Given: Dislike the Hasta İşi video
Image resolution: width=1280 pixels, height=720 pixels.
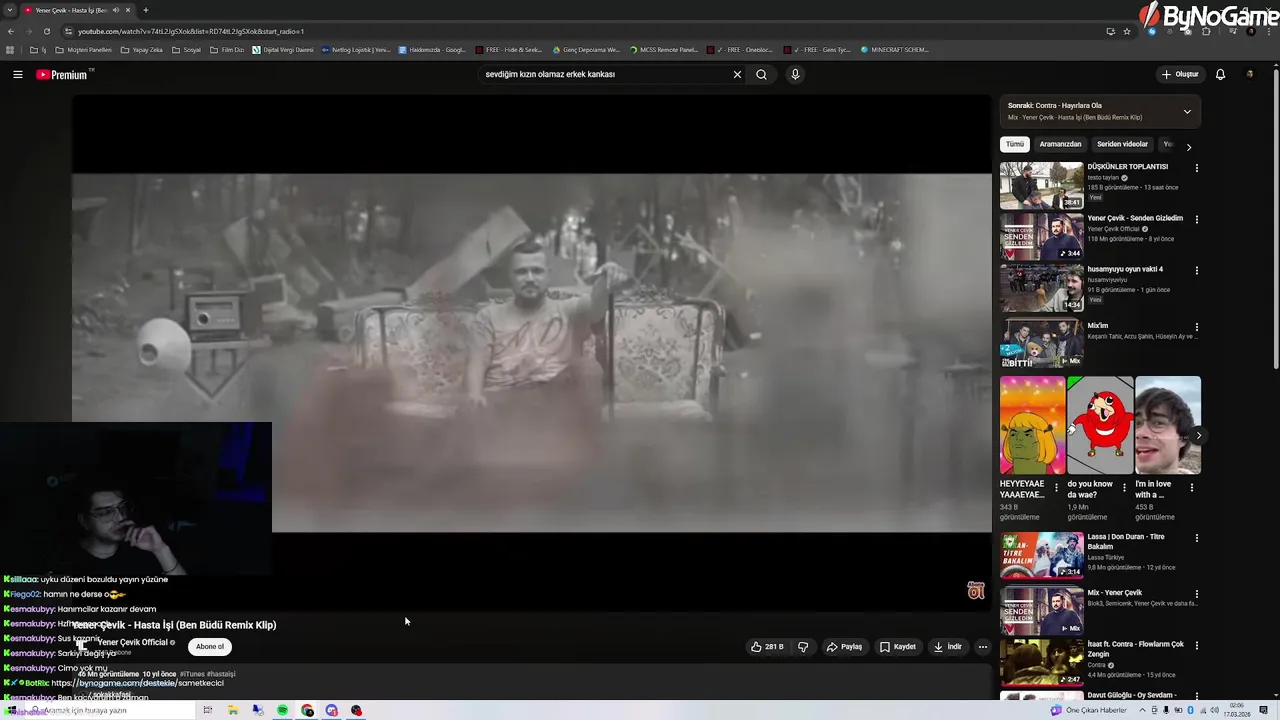Looking at the screenshot, I should (x=803, y=647).
